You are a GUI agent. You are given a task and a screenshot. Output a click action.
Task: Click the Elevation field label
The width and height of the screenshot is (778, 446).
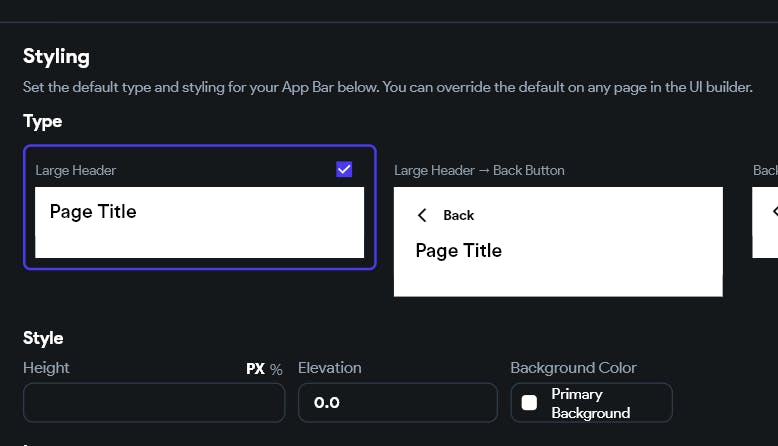click(330, 368)
